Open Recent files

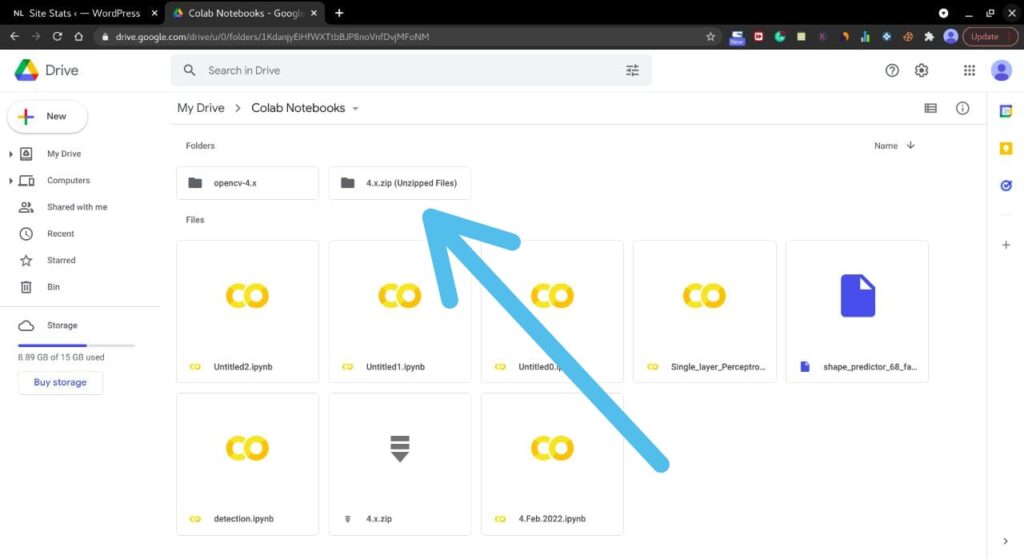click(60, 234)
